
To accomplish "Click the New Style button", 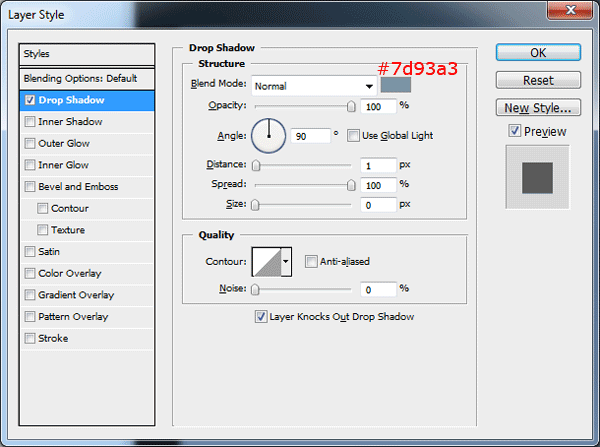I will tap(538, 107).
